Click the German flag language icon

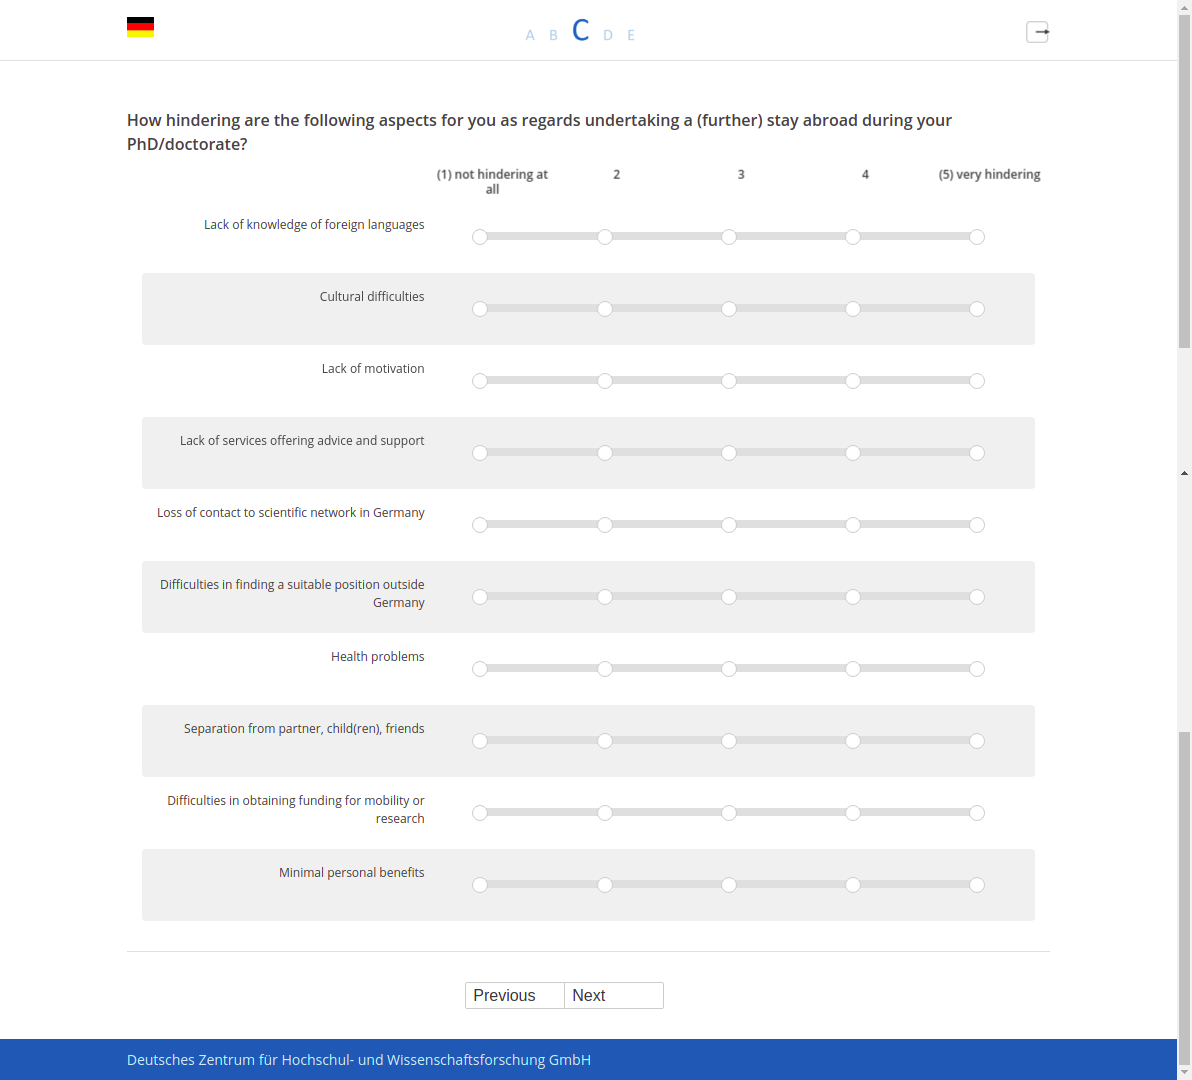tap(141, 27)
